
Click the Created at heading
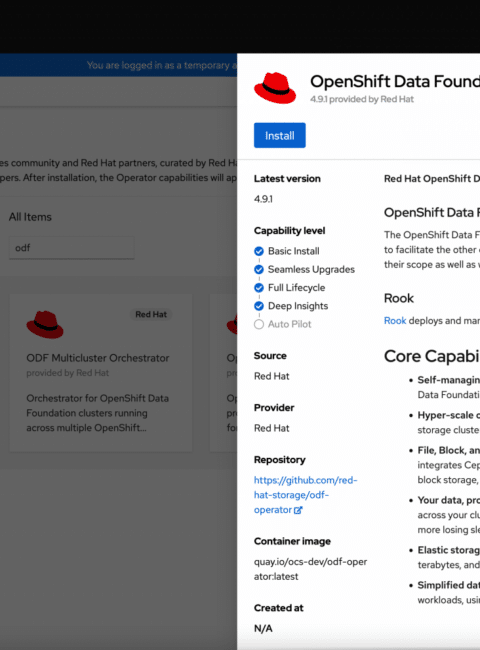tap(279, 608)
